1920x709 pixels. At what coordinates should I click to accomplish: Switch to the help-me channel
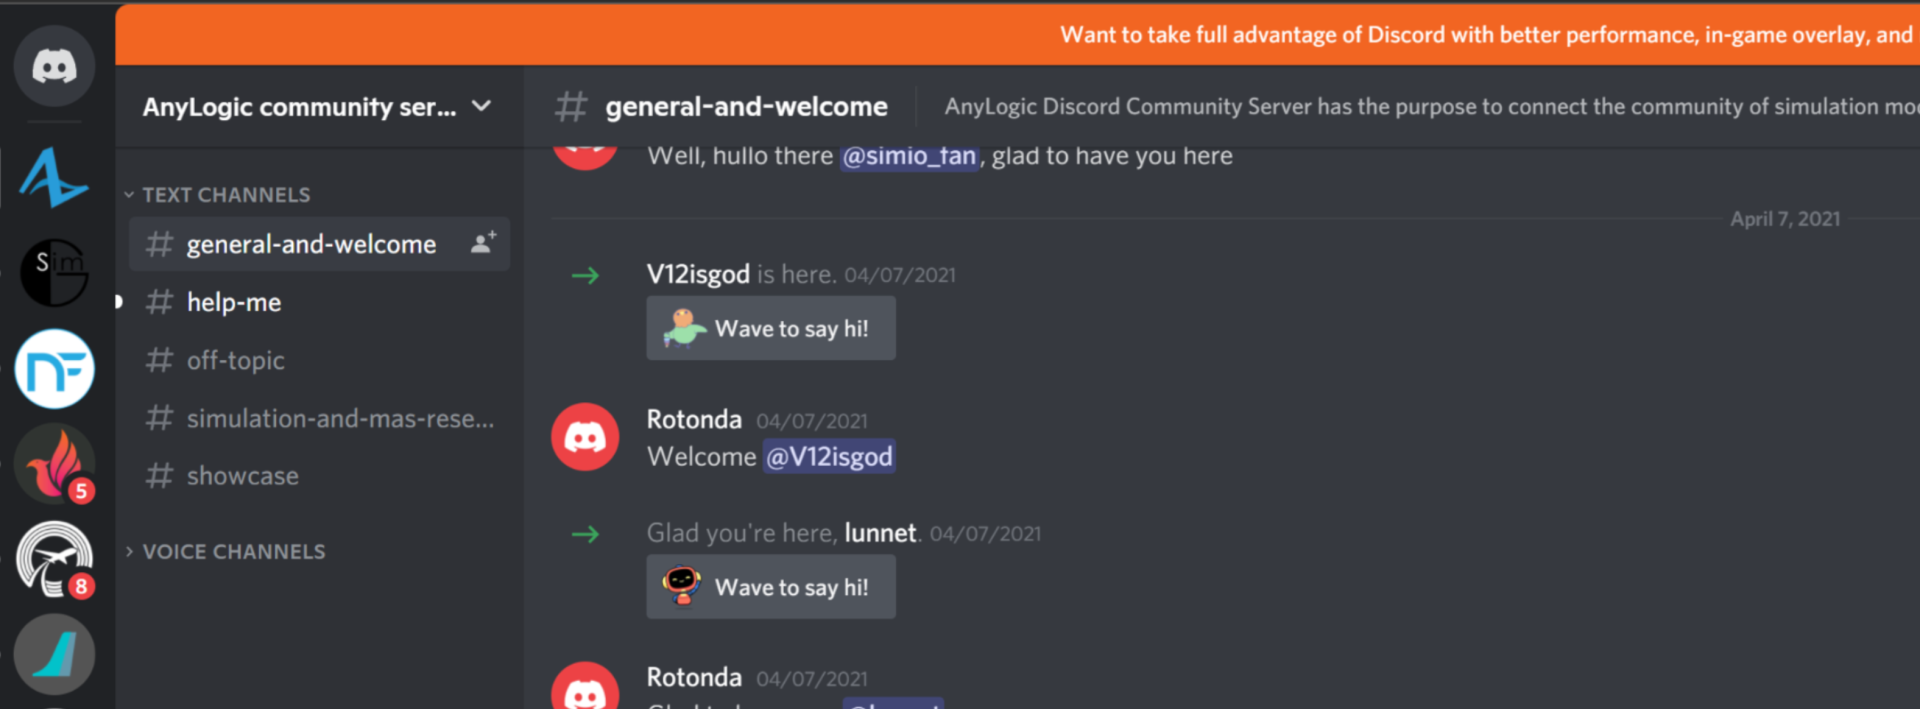(319, 302)
